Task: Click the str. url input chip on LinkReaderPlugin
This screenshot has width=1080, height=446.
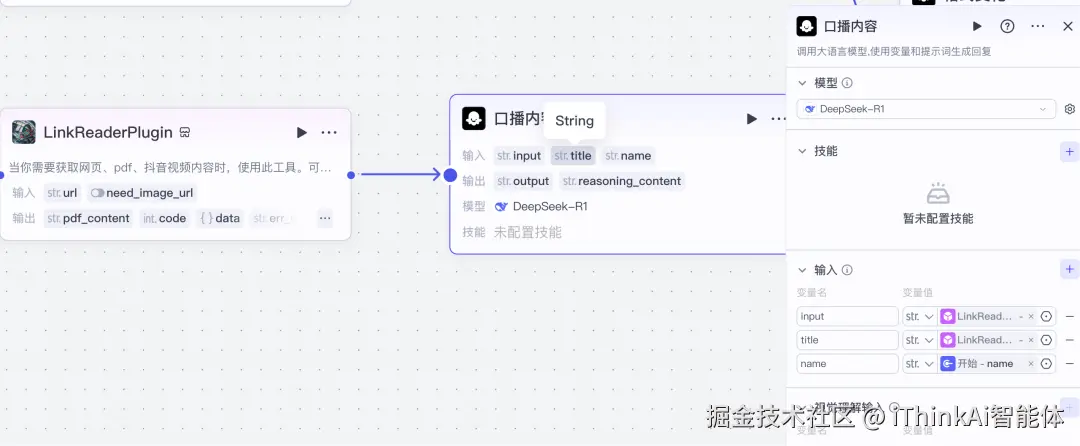Action: click(63, 193)
